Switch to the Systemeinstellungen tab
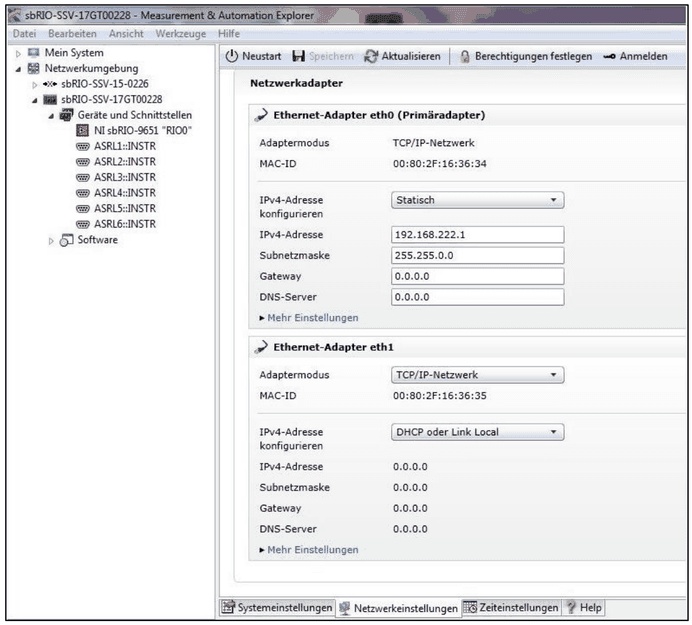The width and height of the screenshot is (692, 625). (x=277, y=608)
